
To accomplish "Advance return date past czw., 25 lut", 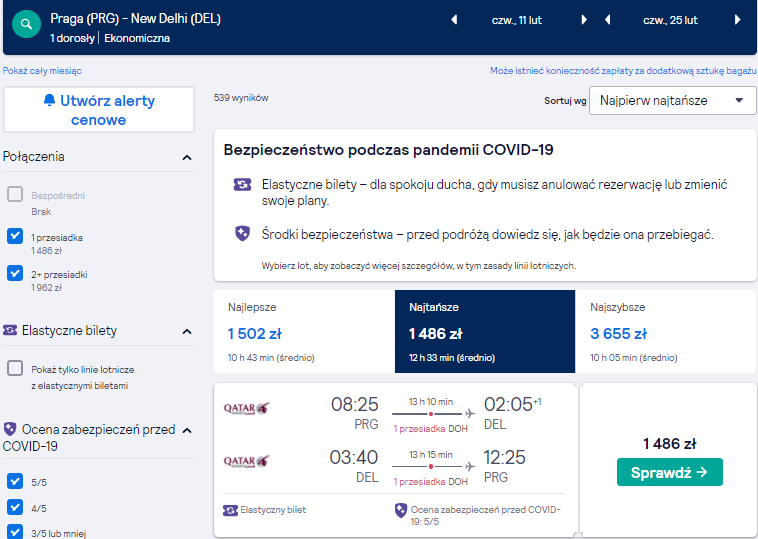I will 737,20.
